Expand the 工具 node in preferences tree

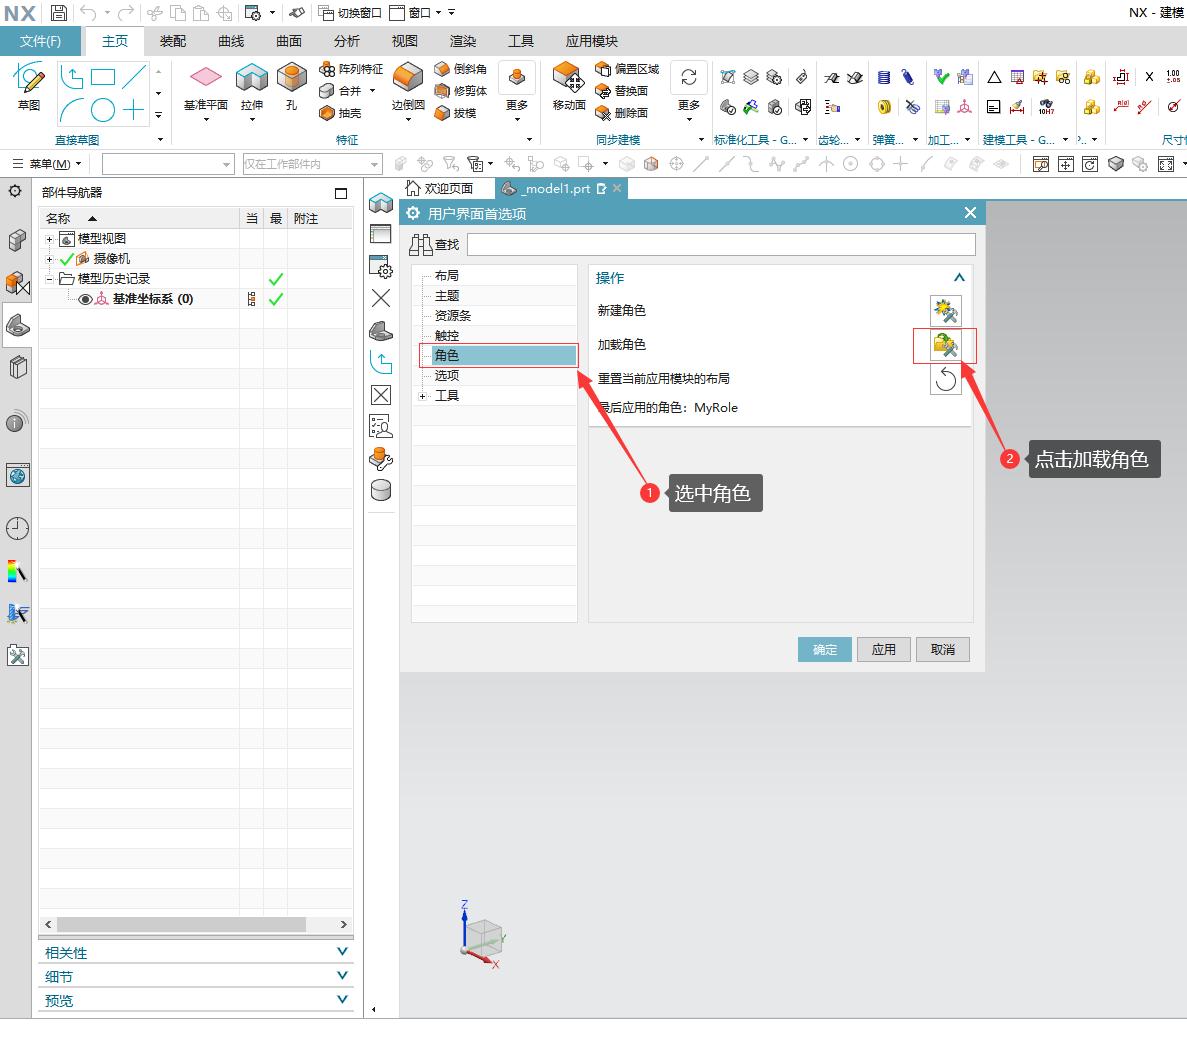click(423, 396)
